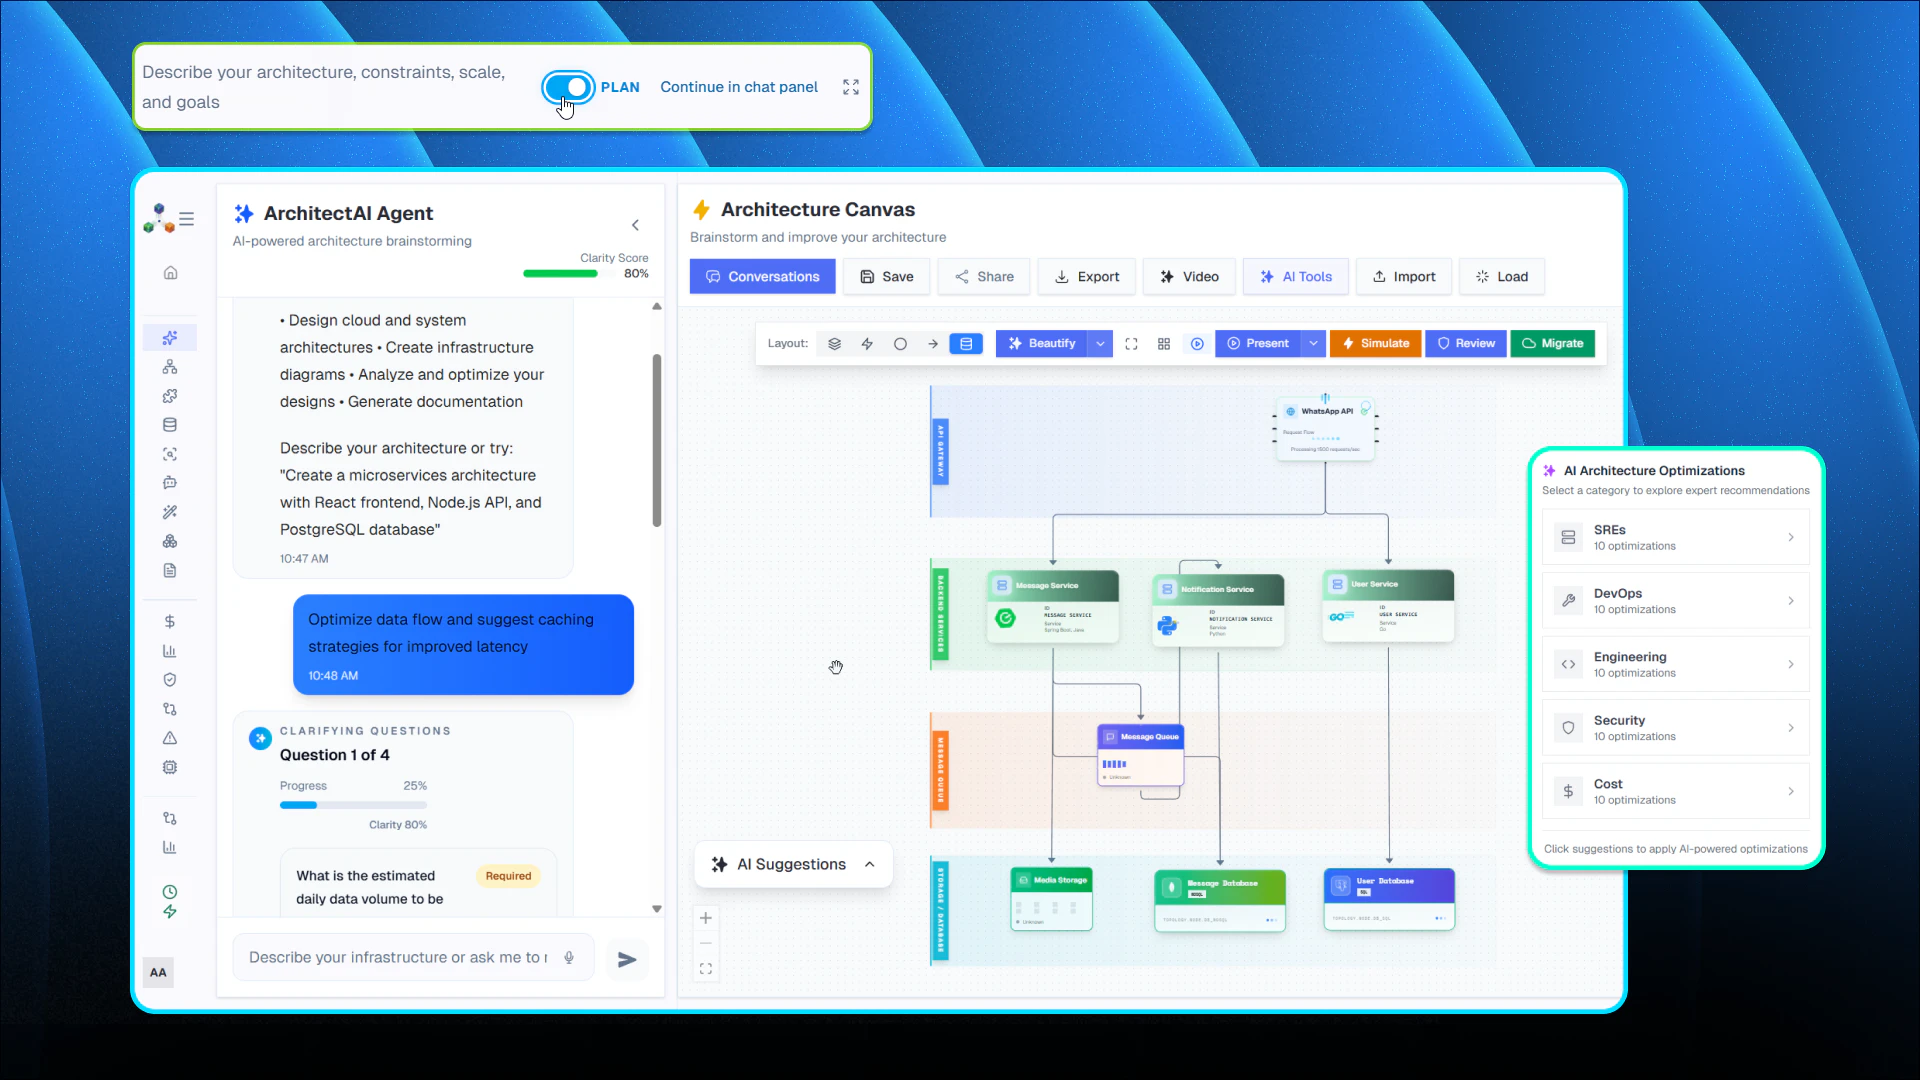Toggle the play preview control in the canvas toolbar
Viewport: 1920px width, 1080px height.
click(x=1196, y=343)
